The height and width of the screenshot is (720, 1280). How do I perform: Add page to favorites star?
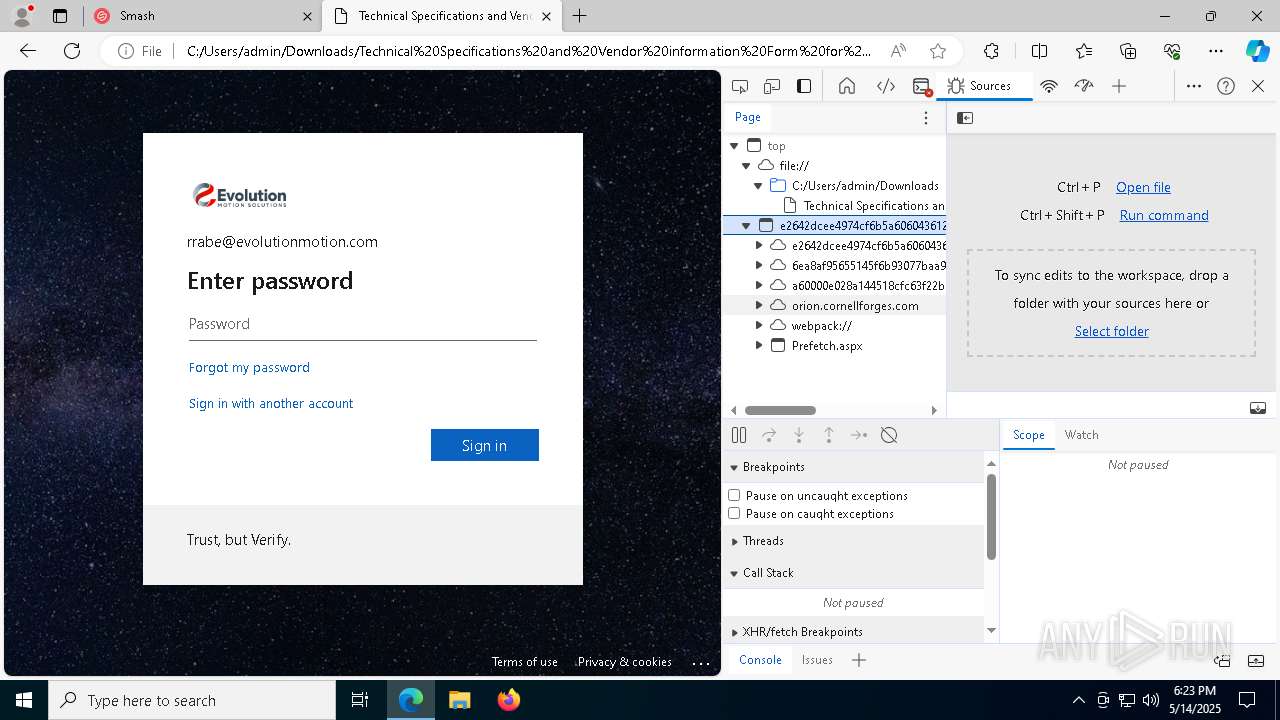937,51
